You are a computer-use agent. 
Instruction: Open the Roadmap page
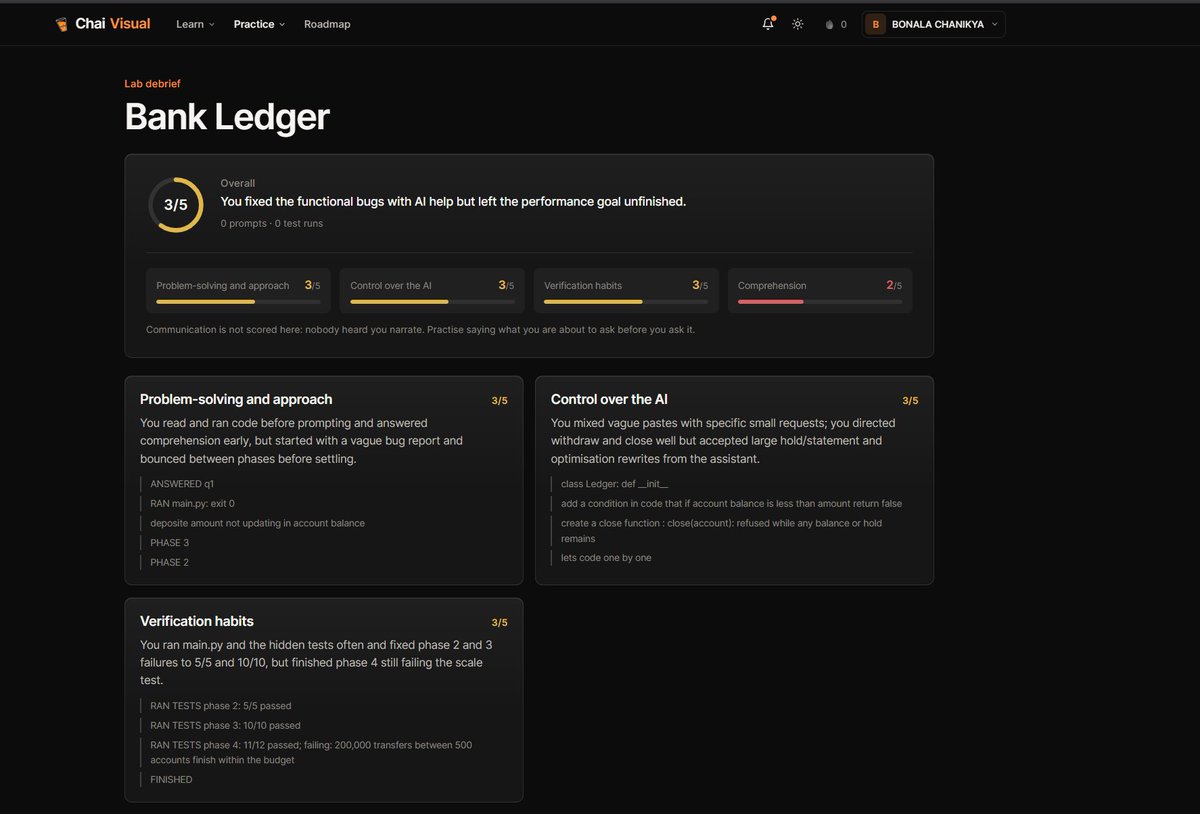tap(327, 24)
